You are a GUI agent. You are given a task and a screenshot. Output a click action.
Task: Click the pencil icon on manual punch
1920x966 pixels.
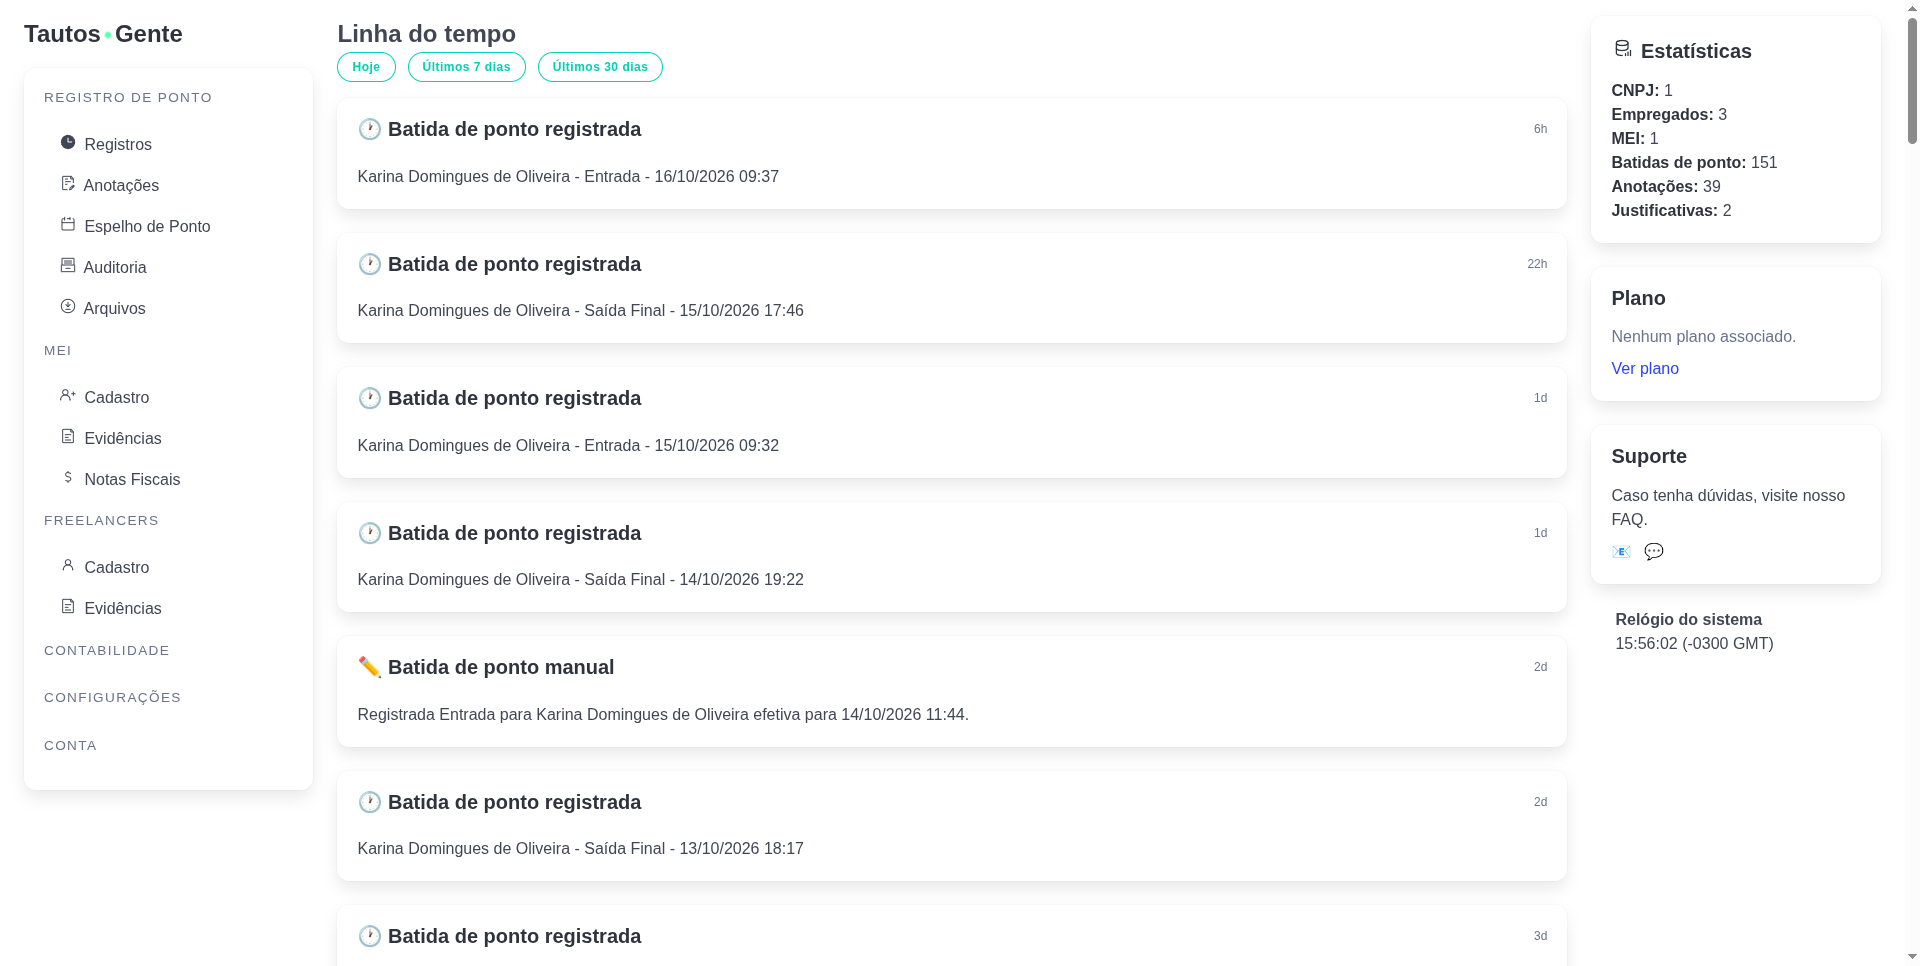(x=369, y=667)
